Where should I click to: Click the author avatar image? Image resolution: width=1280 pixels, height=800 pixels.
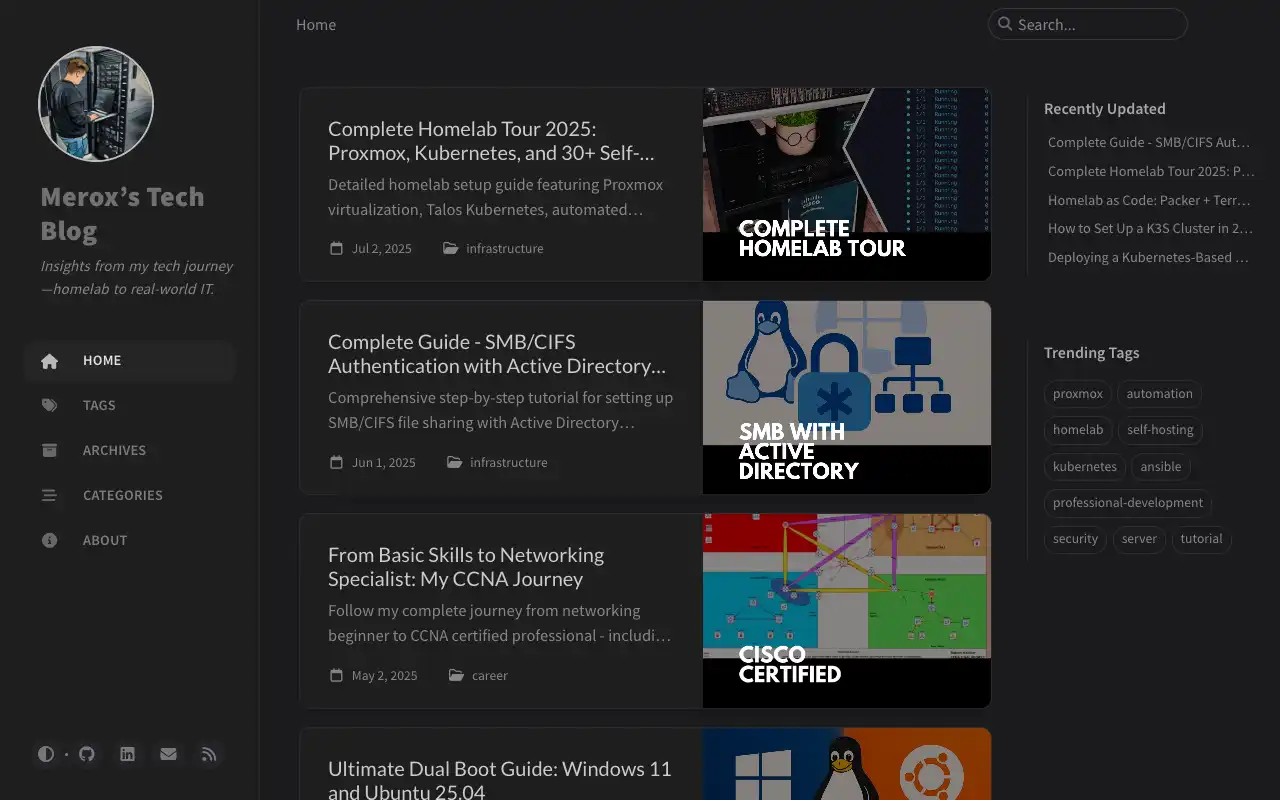click(x=96, y=103)
